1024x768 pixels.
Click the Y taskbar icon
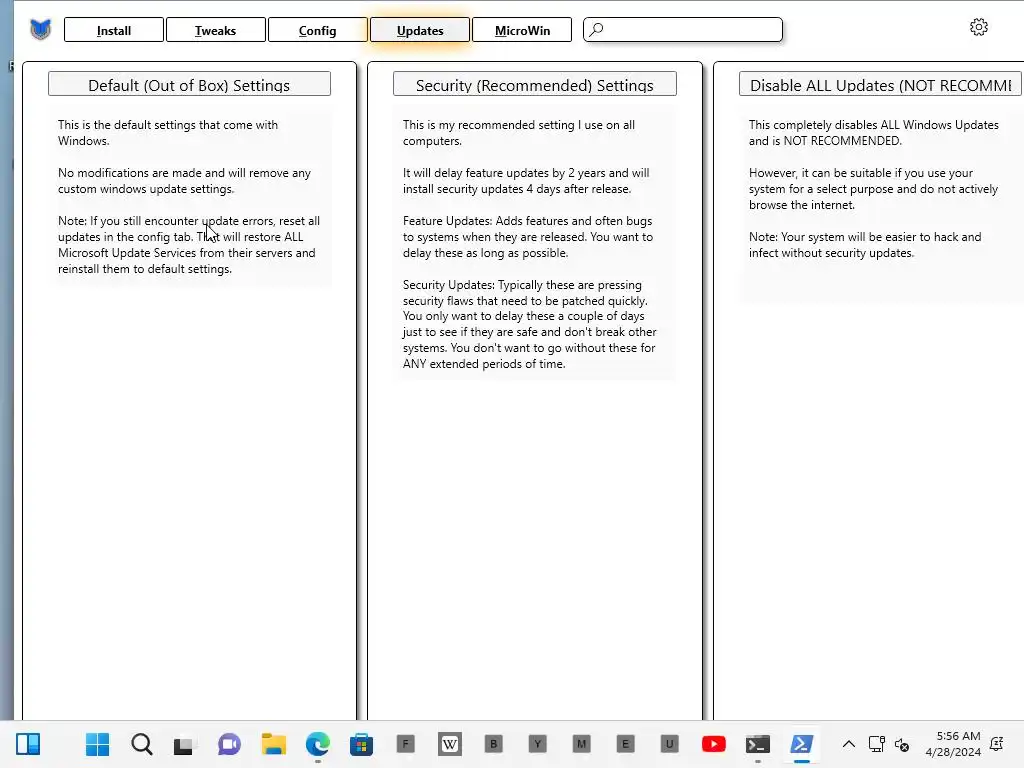pyautogui.click(x=537, y=744)
